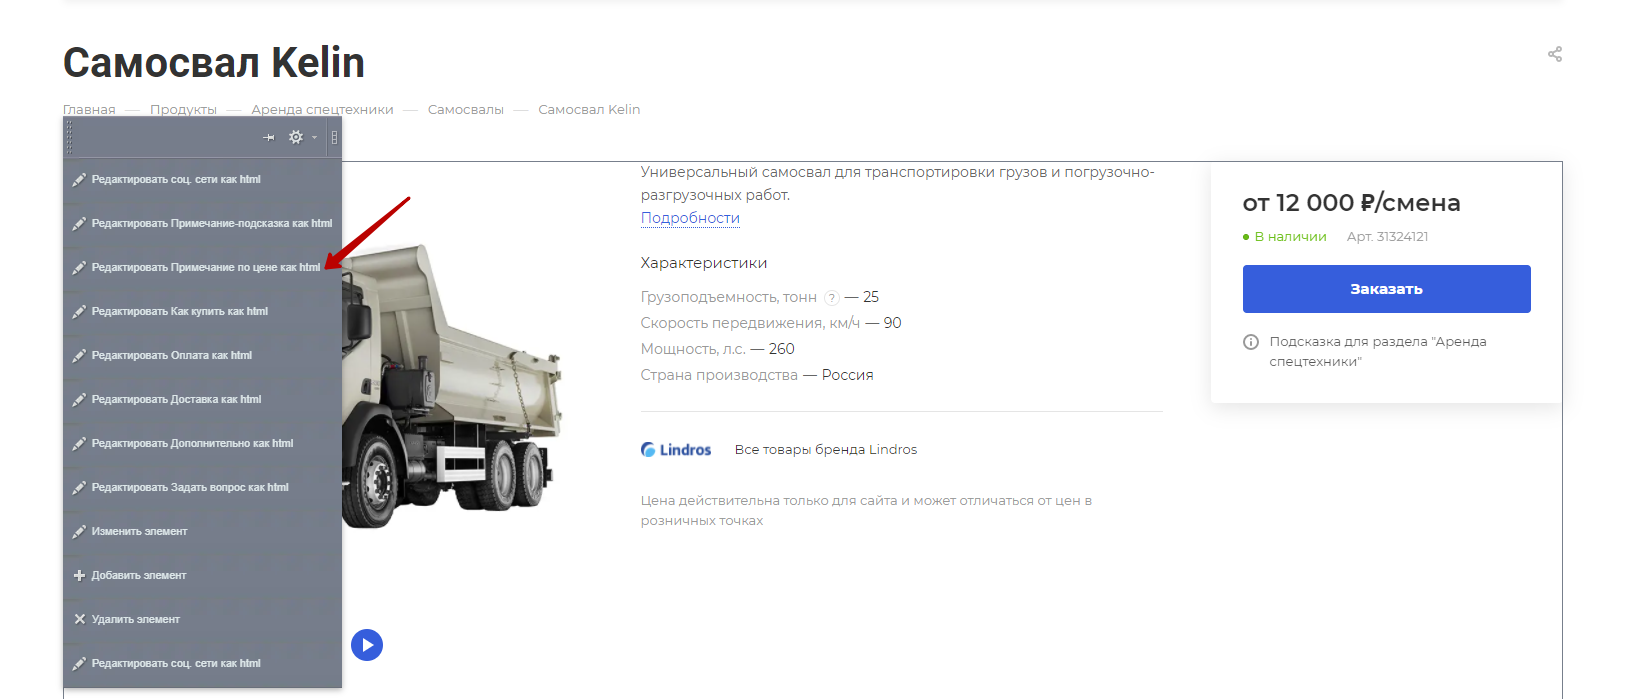This screenshot has width=1636, height=699.
Task: Click the collapse panel icon on the right edge
Action: click(x=334, y=137)
